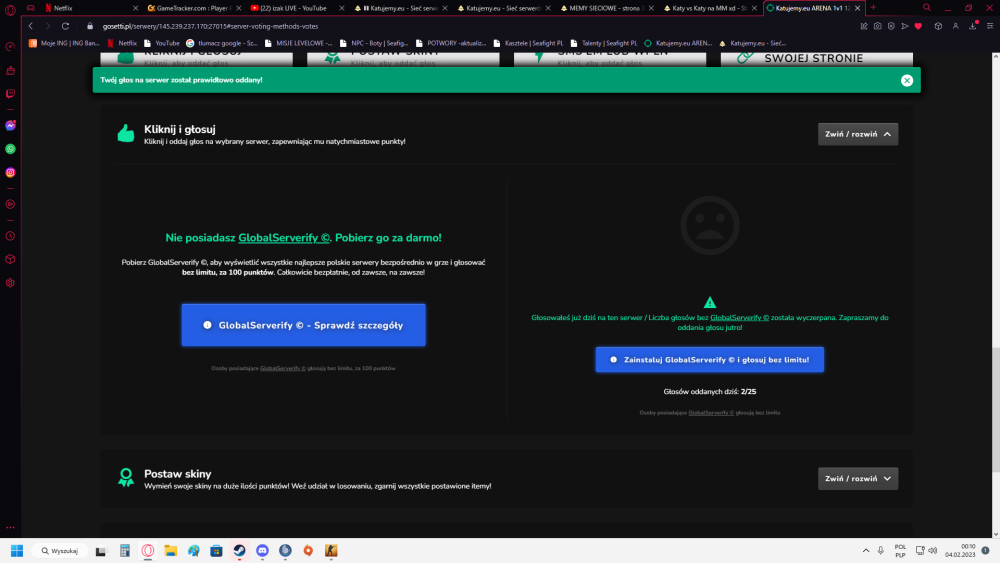Close the Netflix tab

[x=135, y=8]
